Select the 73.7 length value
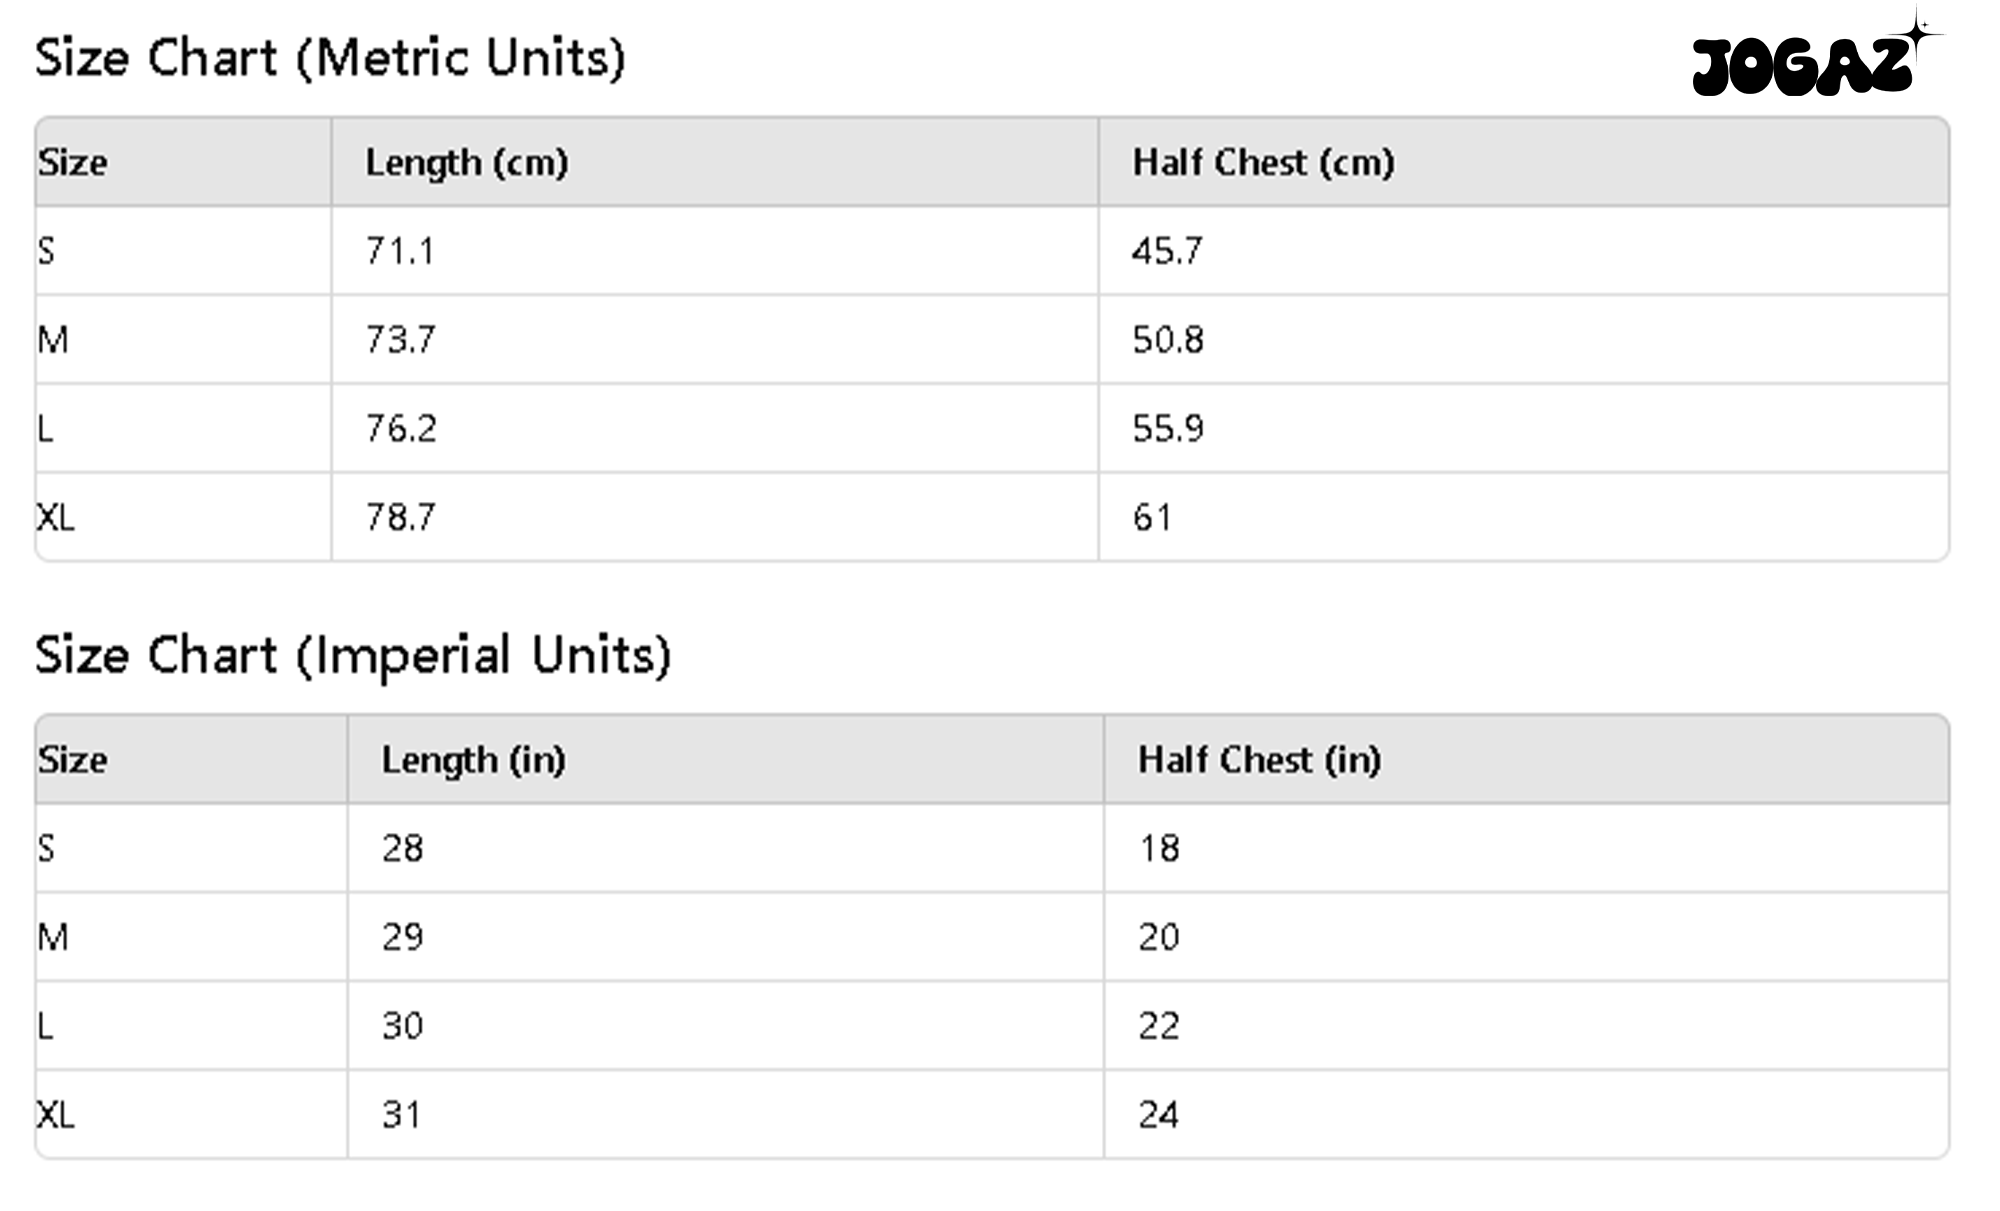Image resolution: width=2000 pixels, height=1211 pixels. 400,340
